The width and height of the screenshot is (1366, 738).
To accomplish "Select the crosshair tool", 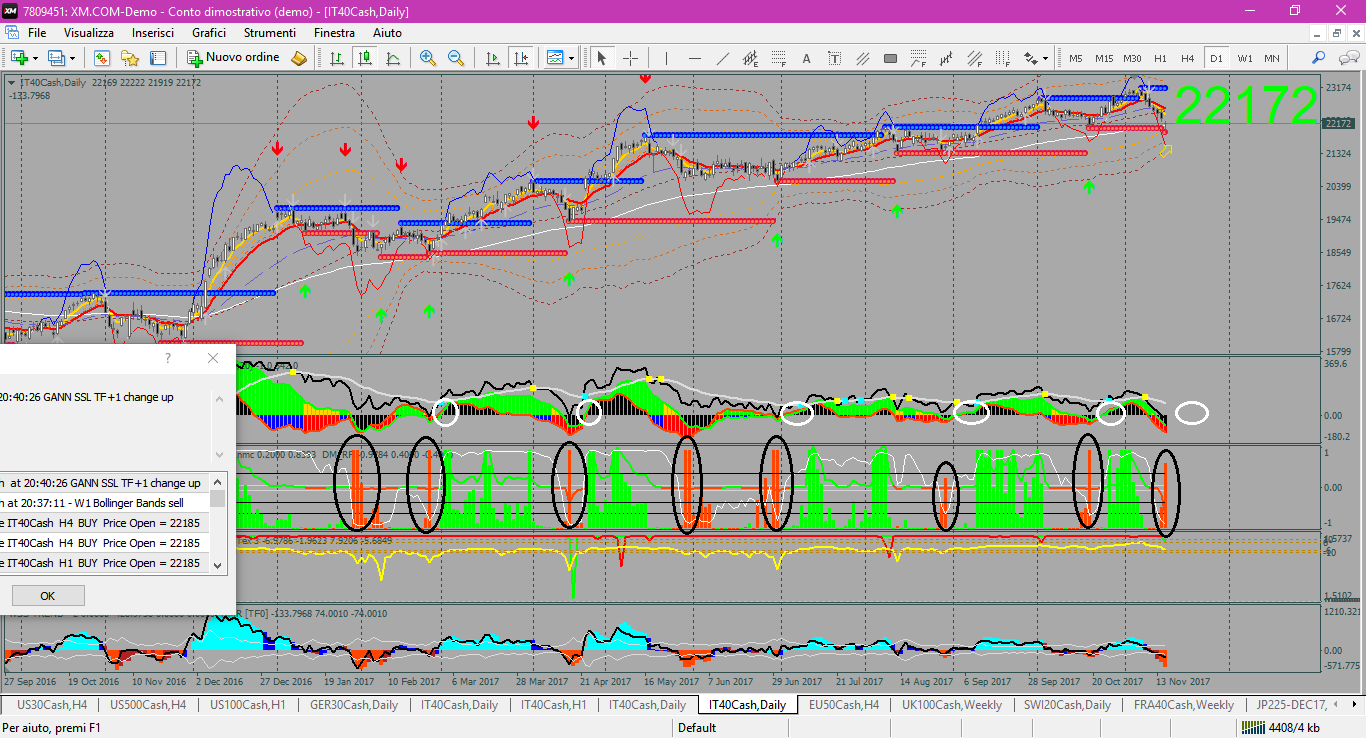I will [631, 58].
